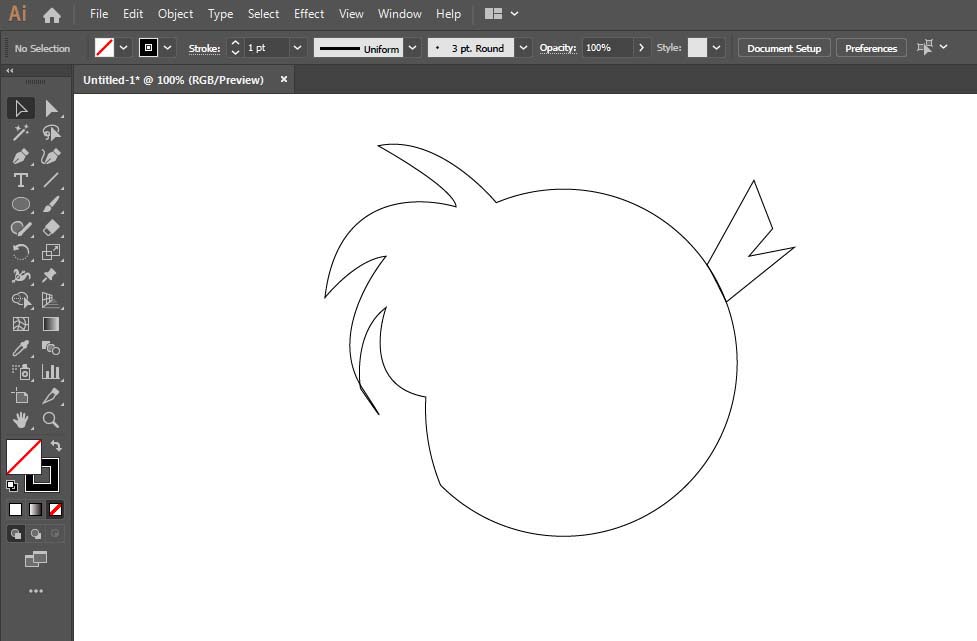Open the fill color dropdown in control bar

coord(123,48)
